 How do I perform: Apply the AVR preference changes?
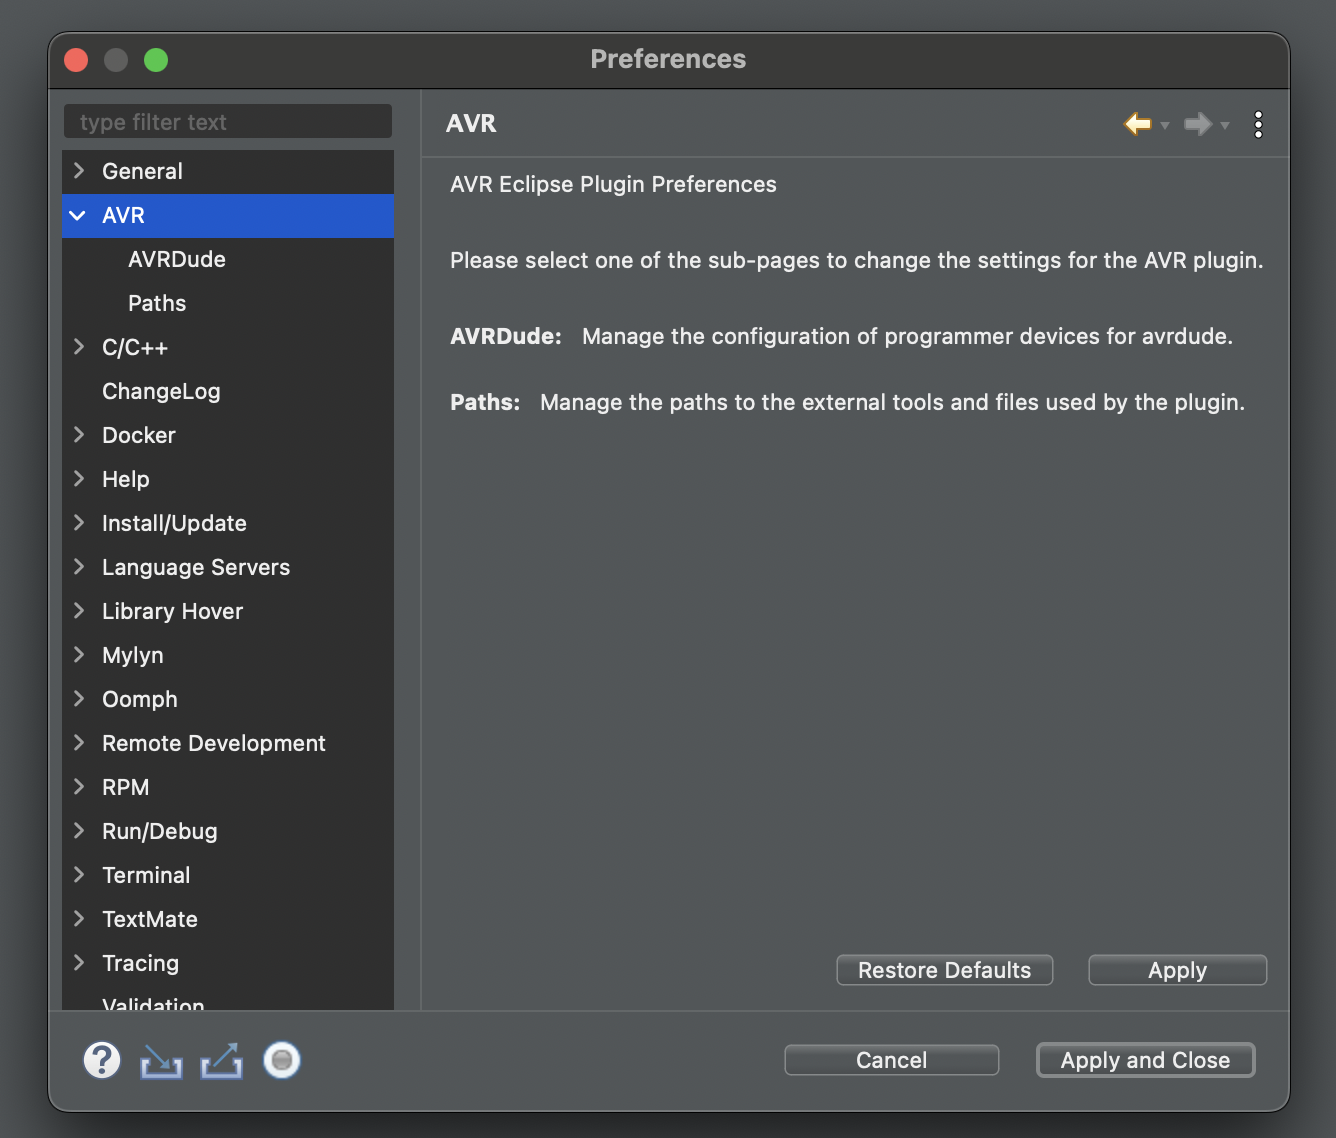point(1177,969)
